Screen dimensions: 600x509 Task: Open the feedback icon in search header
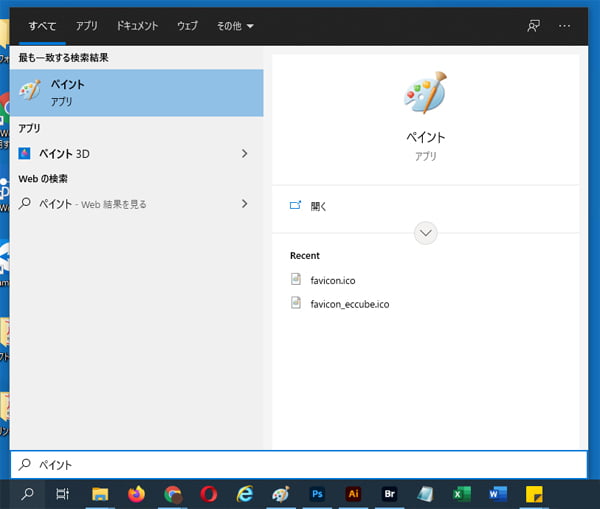point(533,25)
